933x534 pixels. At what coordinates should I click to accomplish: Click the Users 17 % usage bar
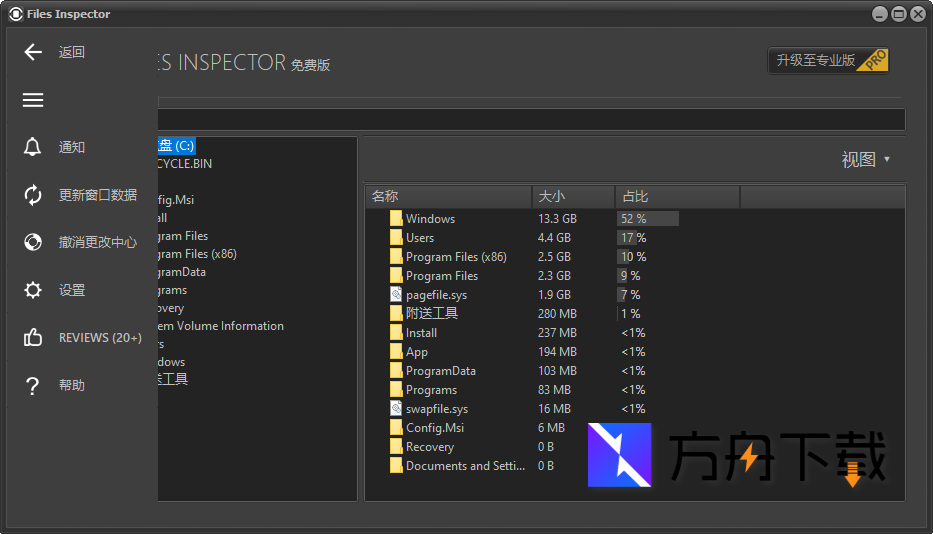(627, 238)
